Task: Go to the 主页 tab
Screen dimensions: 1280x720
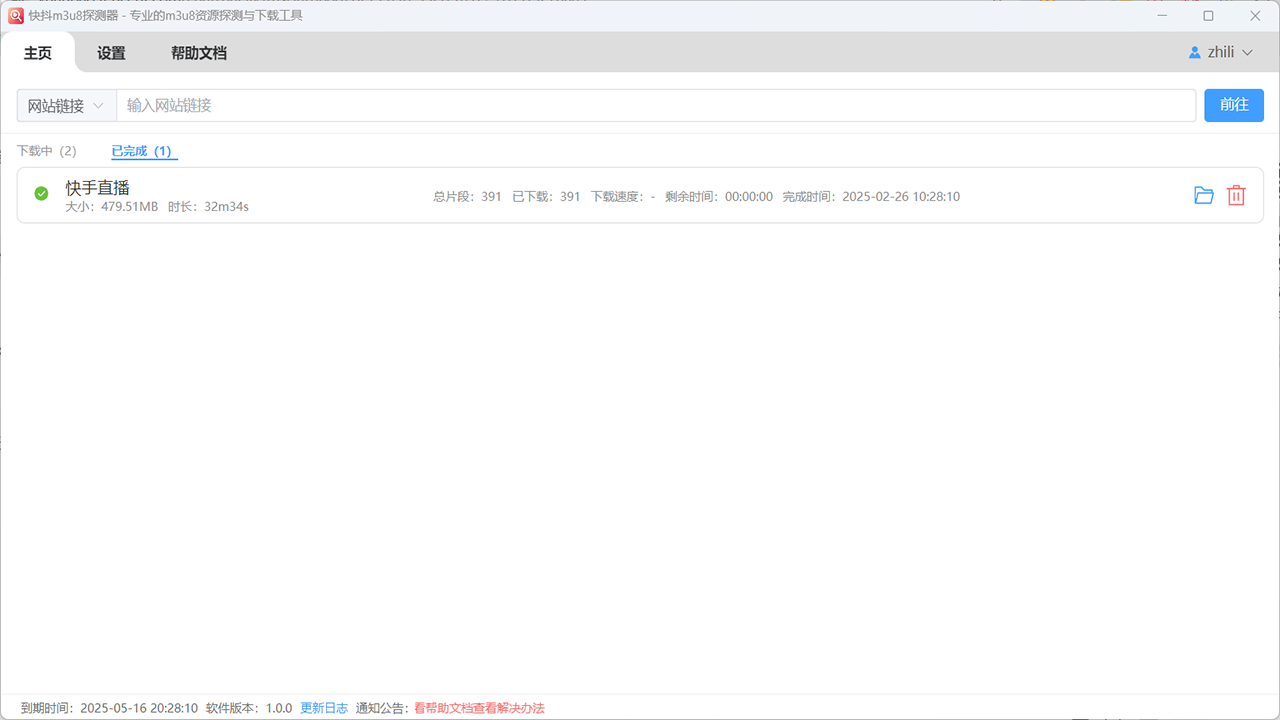Action: pos(38,54)
